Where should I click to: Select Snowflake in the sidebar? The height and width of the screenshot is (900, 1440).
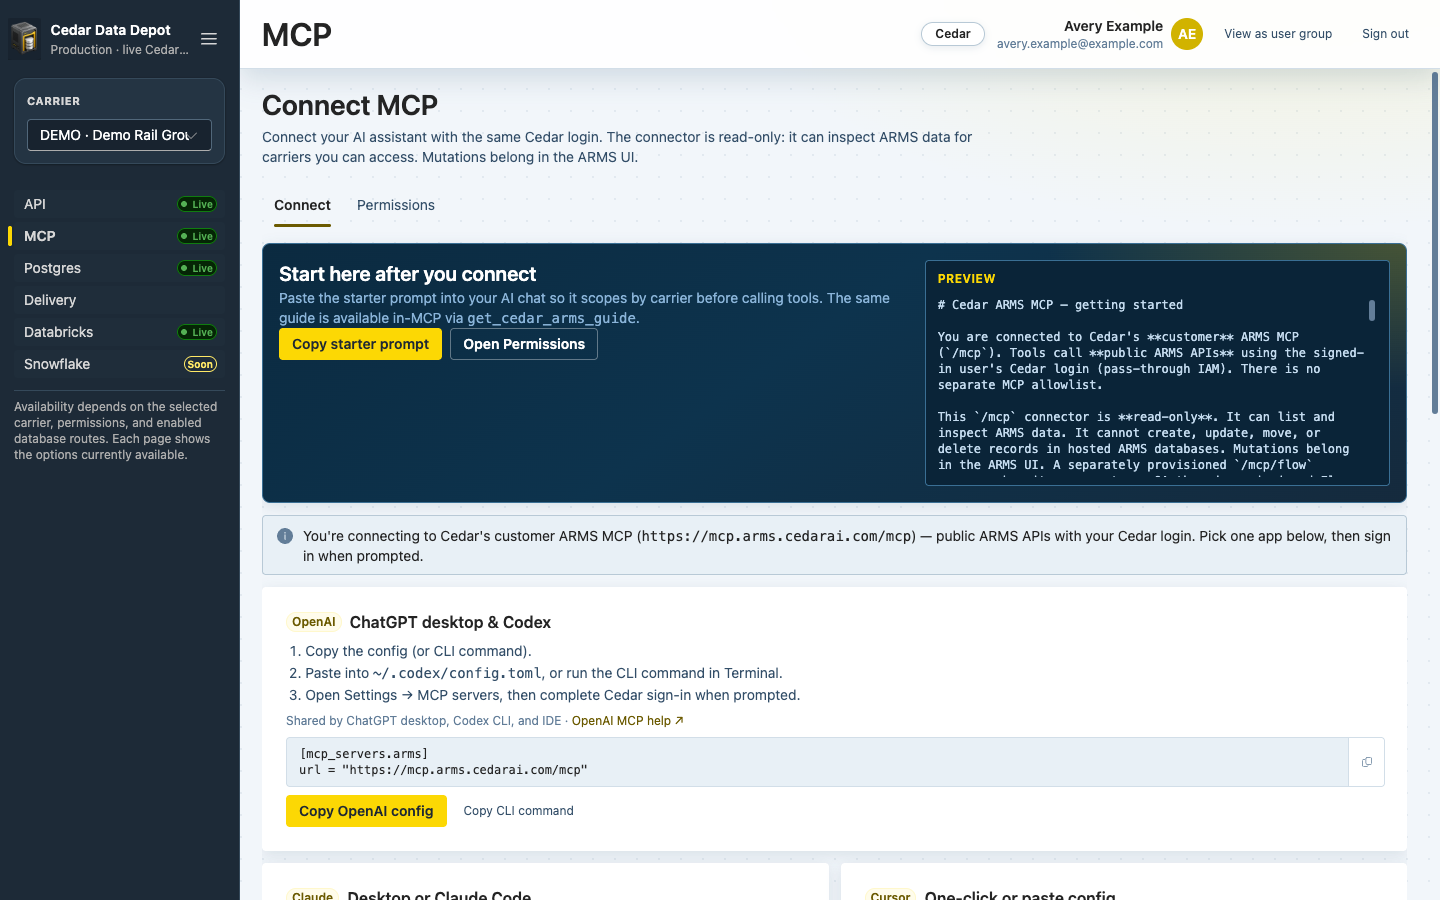[x=120, y=364]
